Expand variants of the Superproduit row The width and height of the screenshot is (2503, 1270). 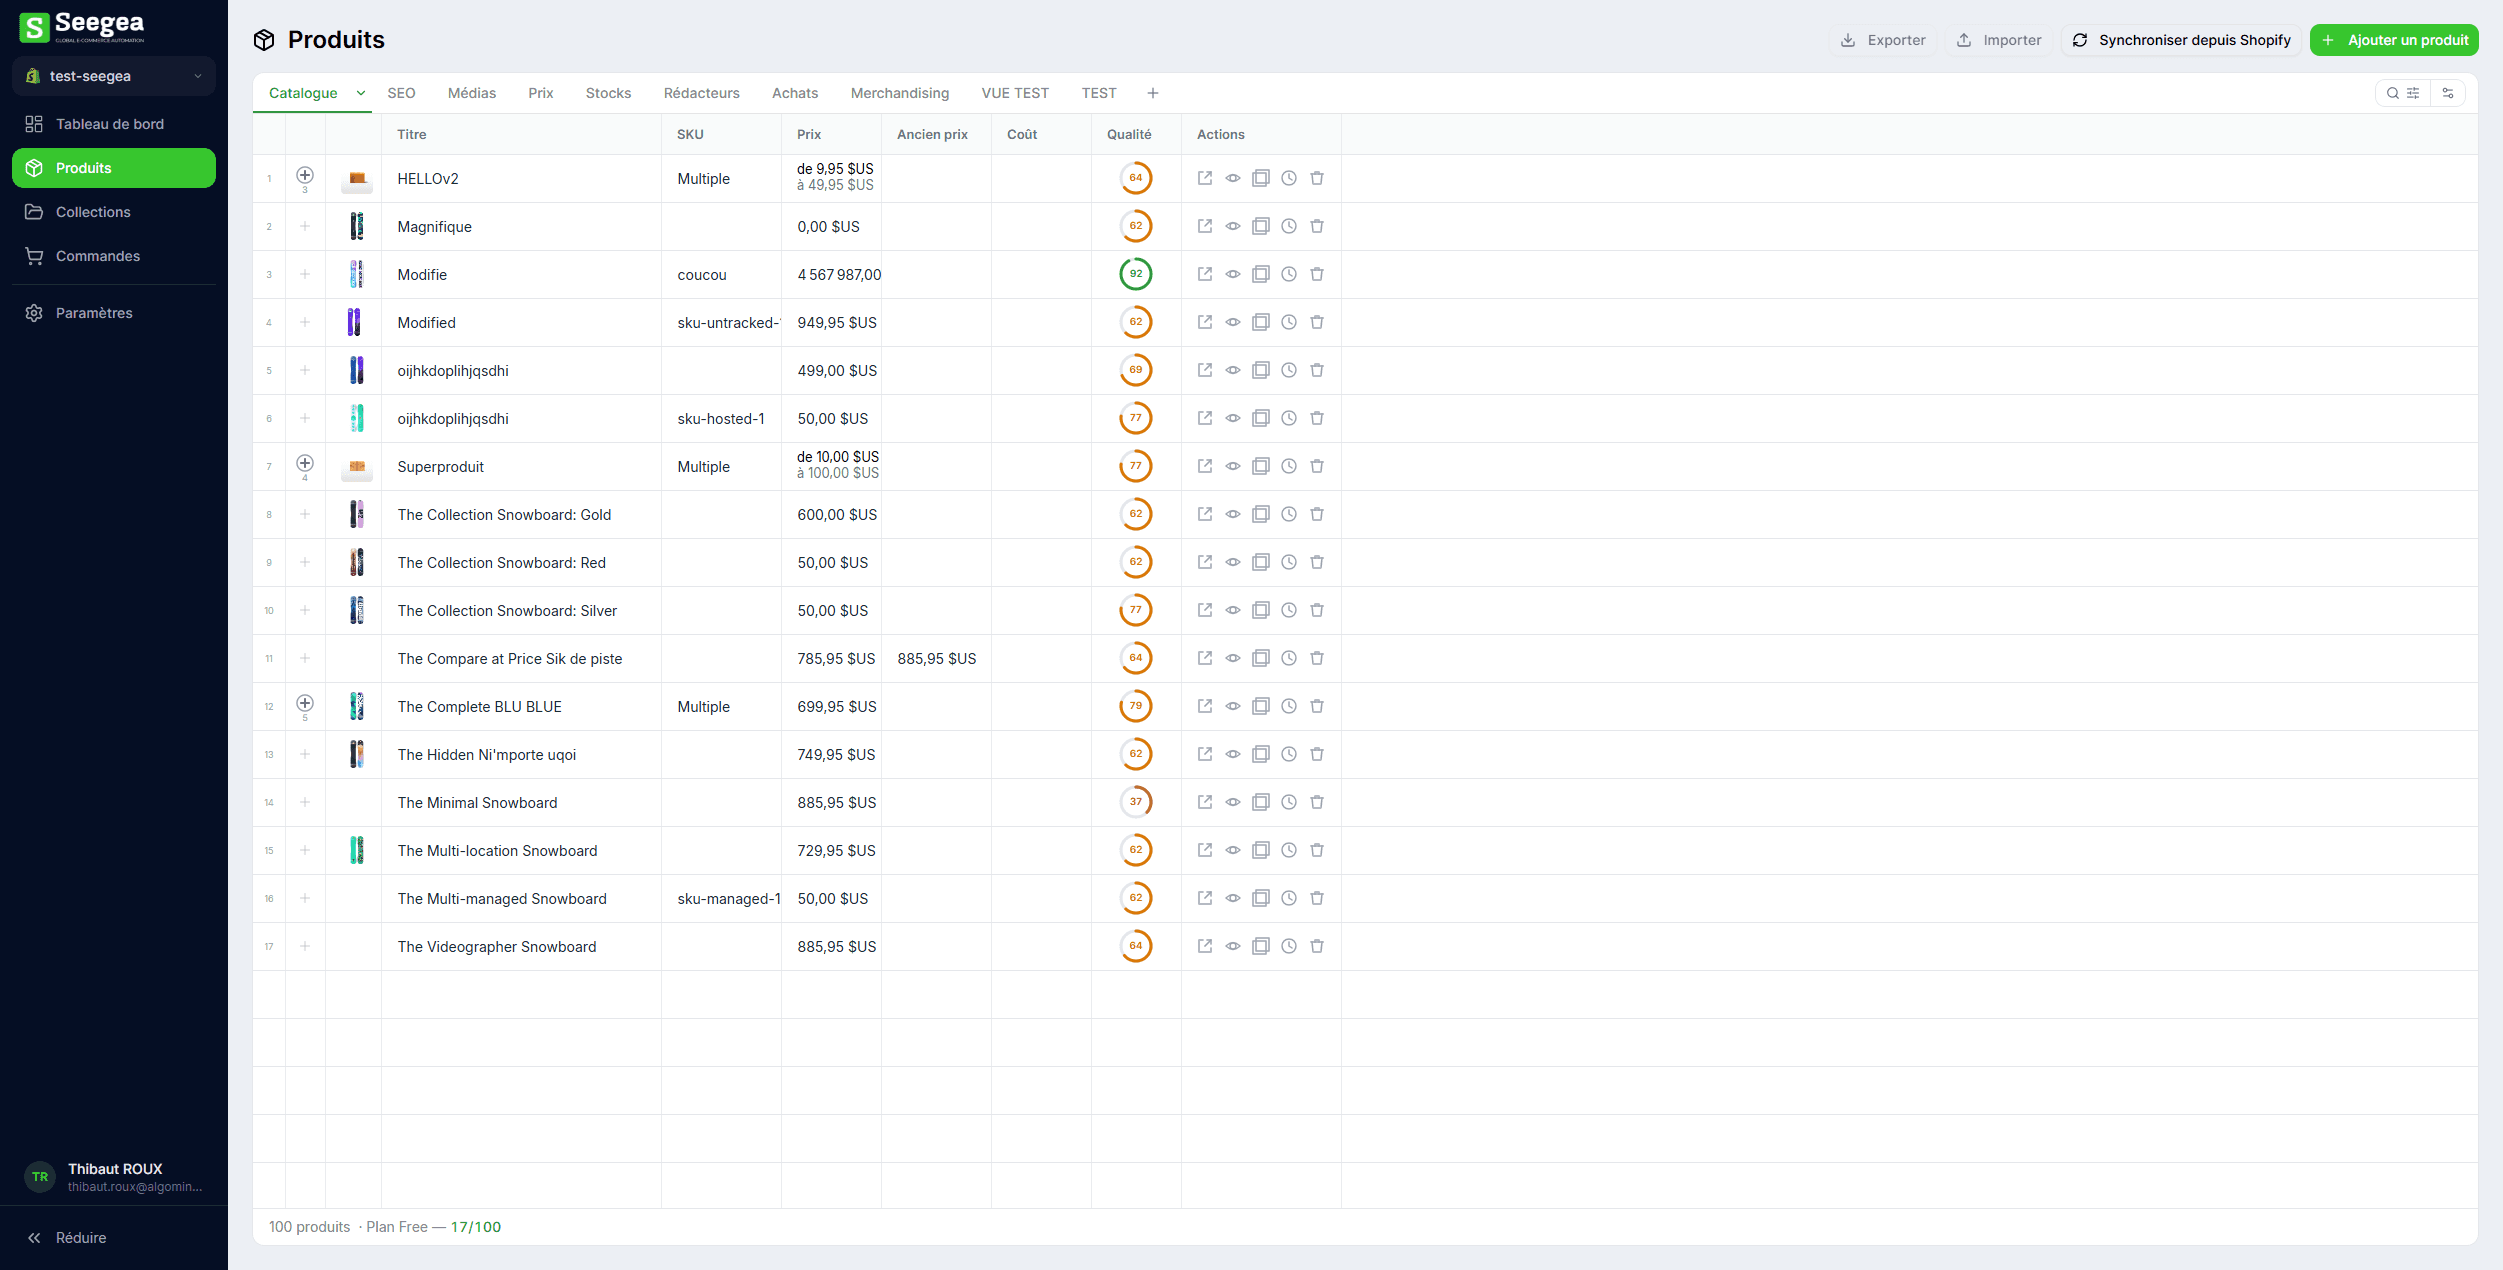305,463
